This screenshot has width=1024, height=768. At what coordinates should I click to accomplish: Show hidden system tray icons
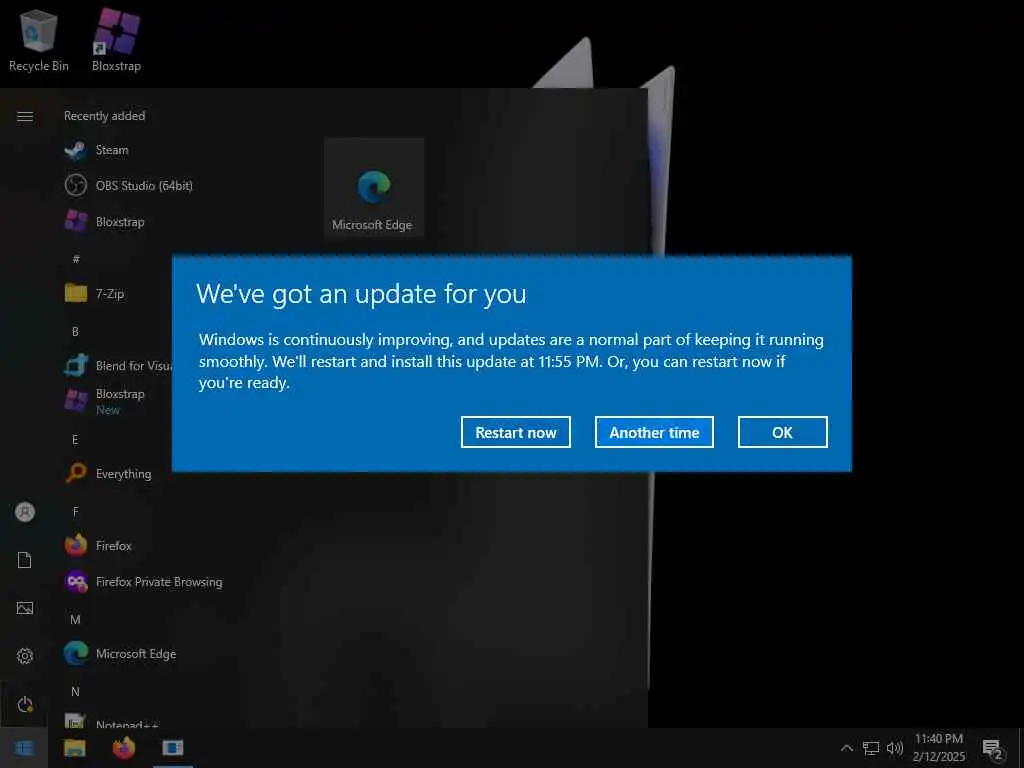(846, 748)
